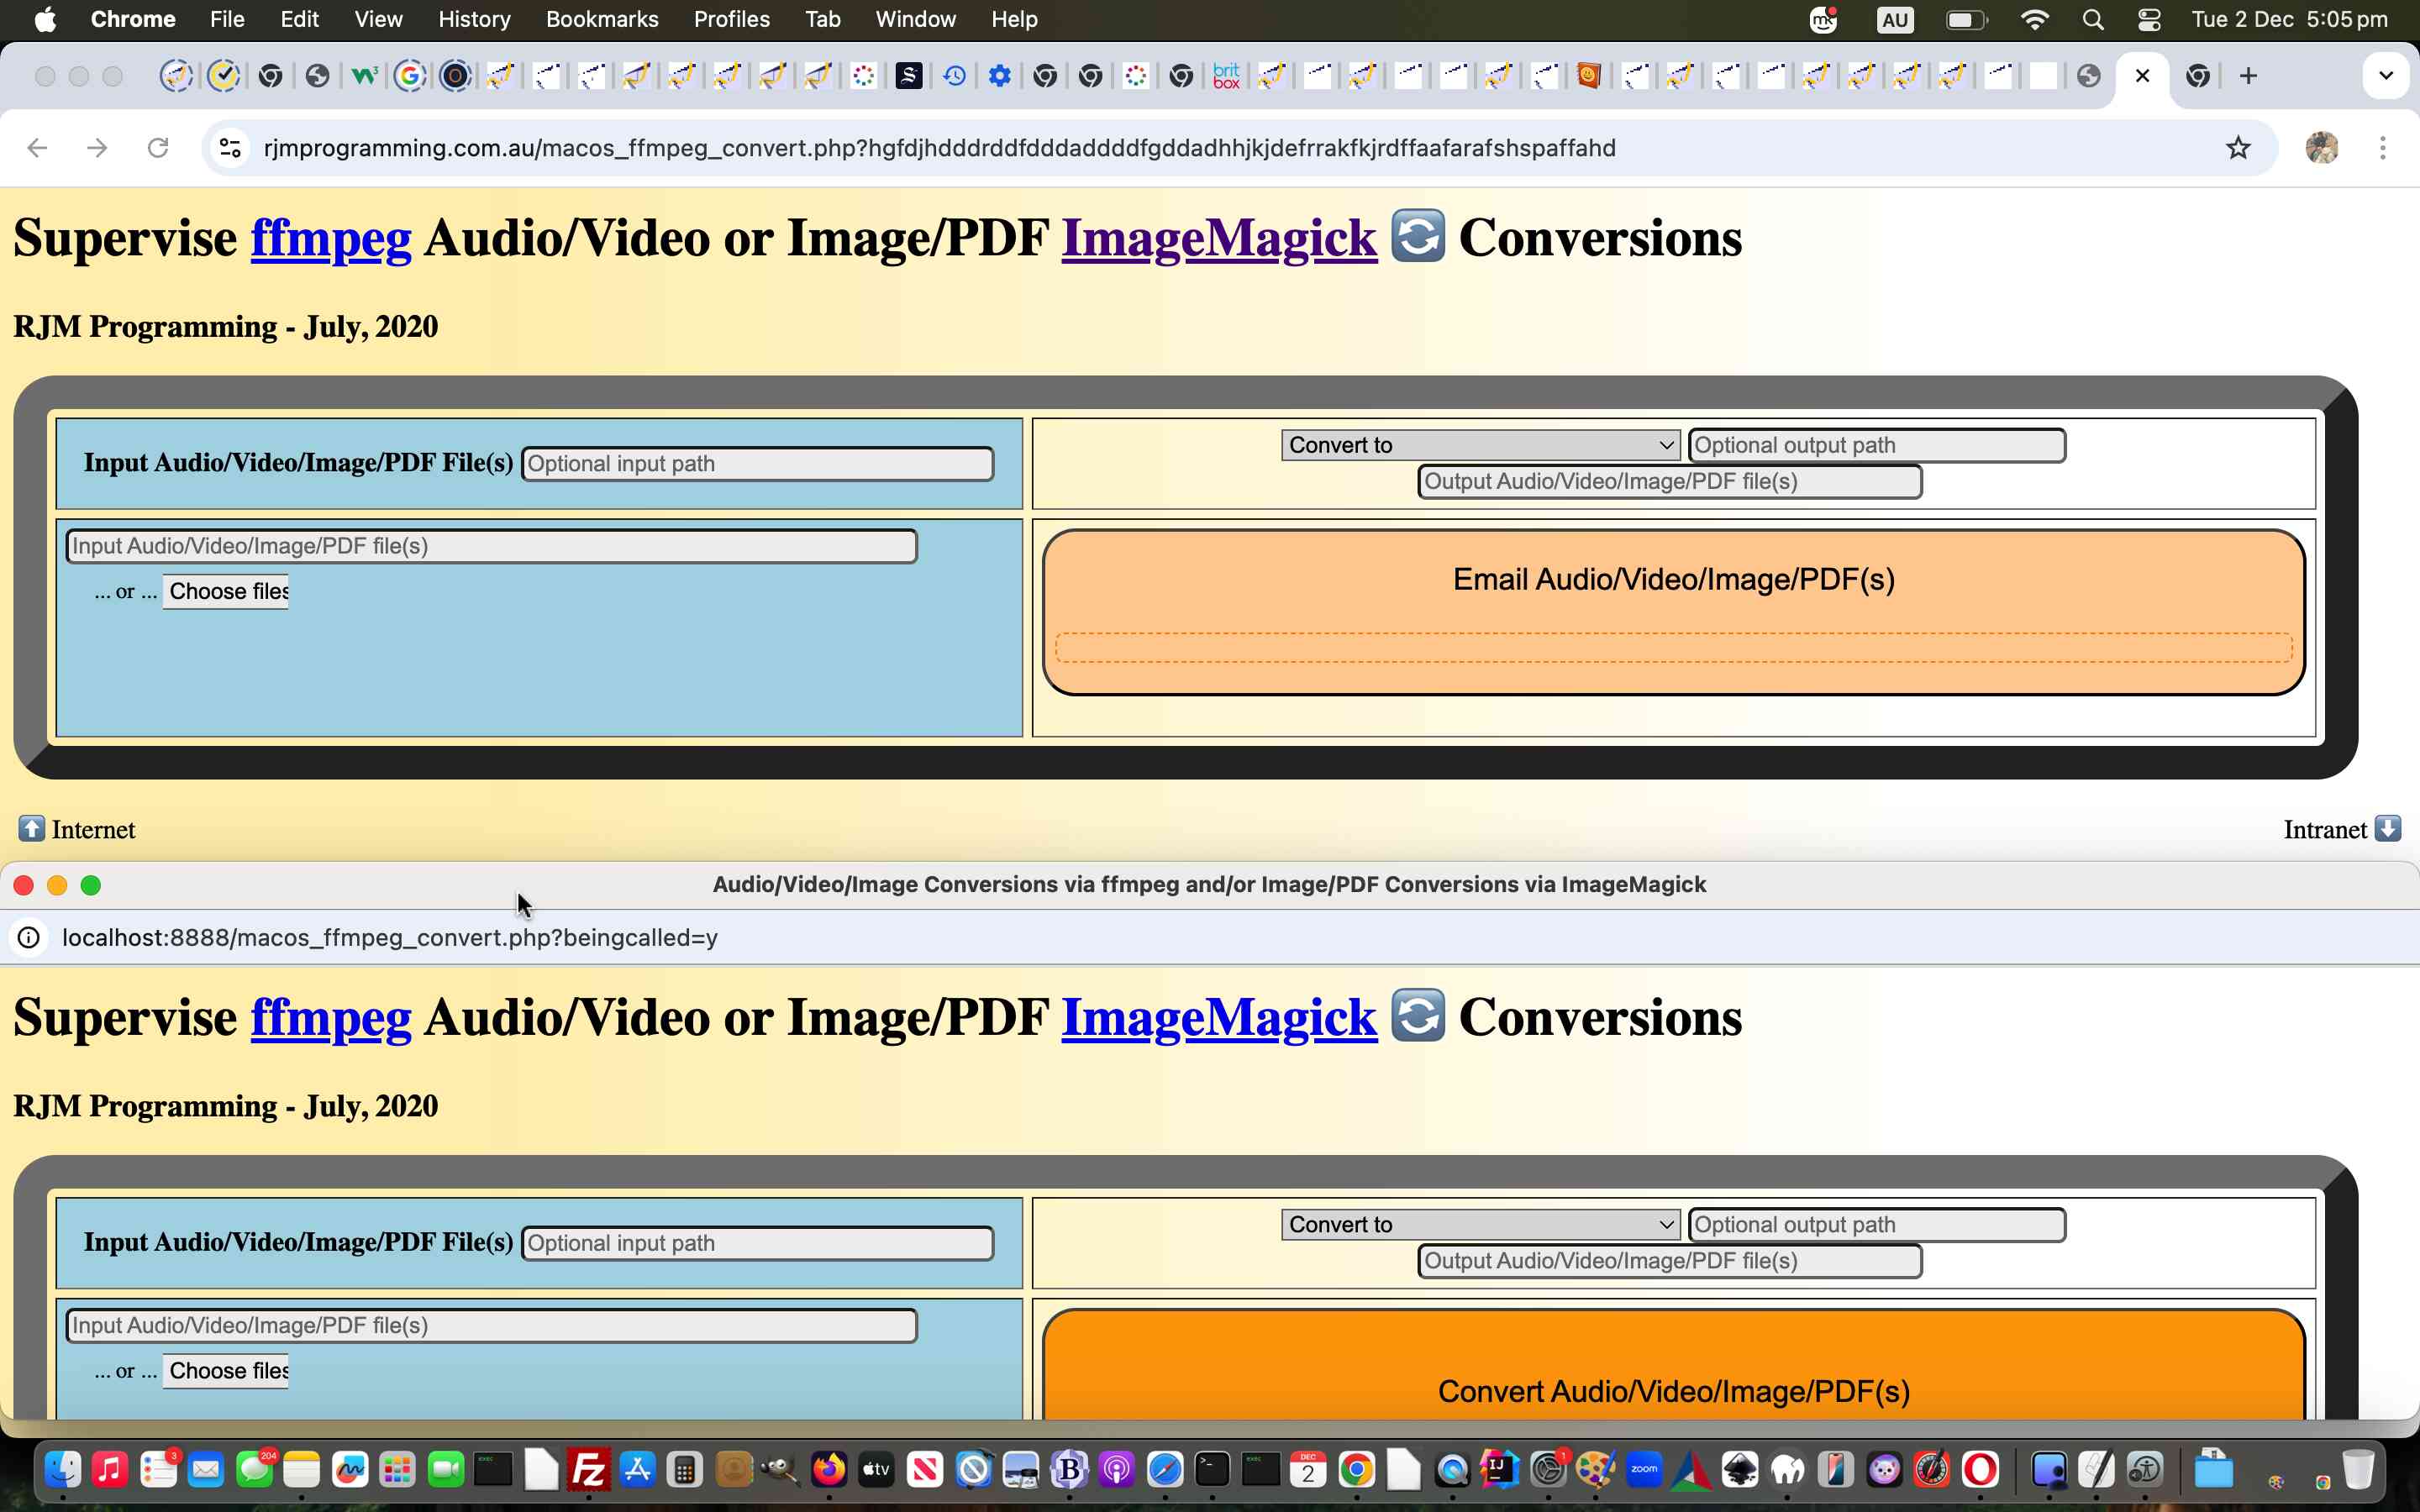Click the ffmpeg hyperlink in the heading
Viewport: 2420px width, 1512px height.
[330, 237]
